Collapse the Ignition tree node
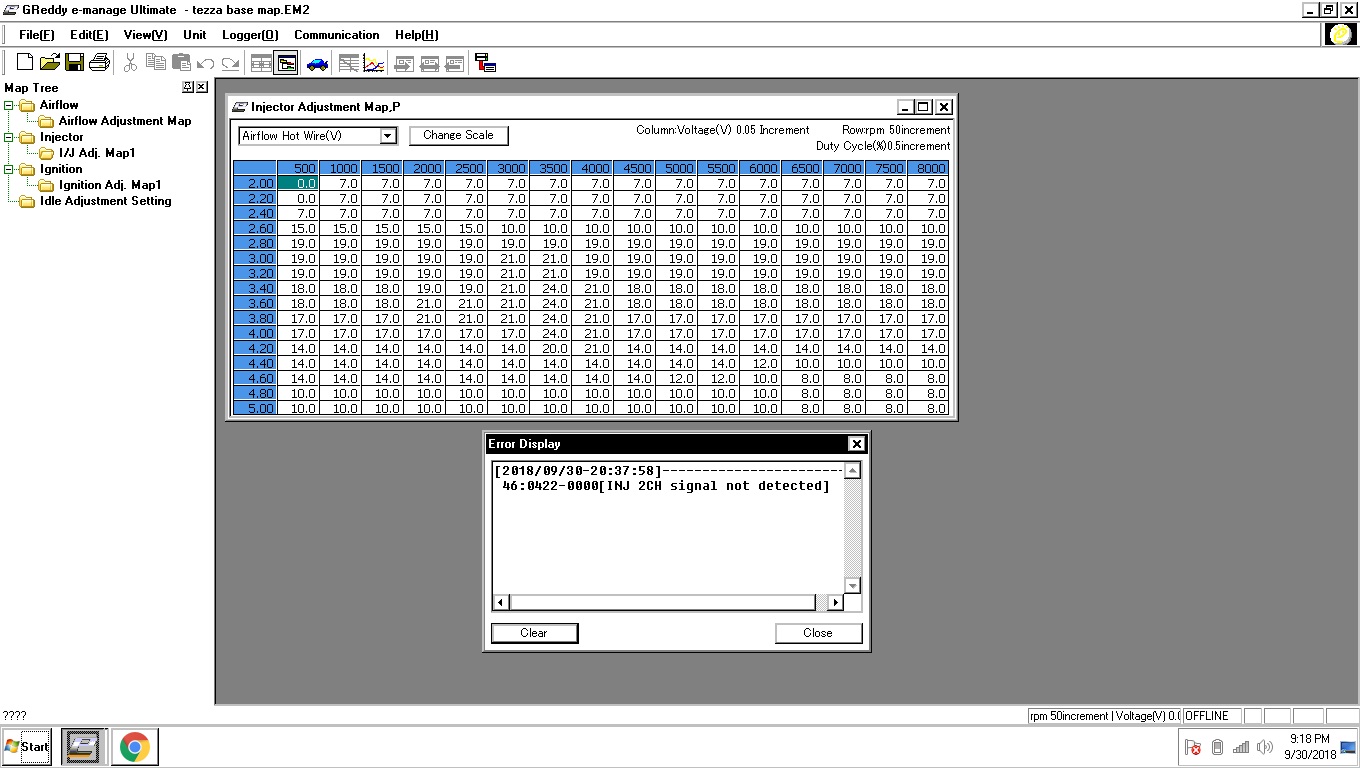Screen dimensions: 1360x768 tap(9, 169)
